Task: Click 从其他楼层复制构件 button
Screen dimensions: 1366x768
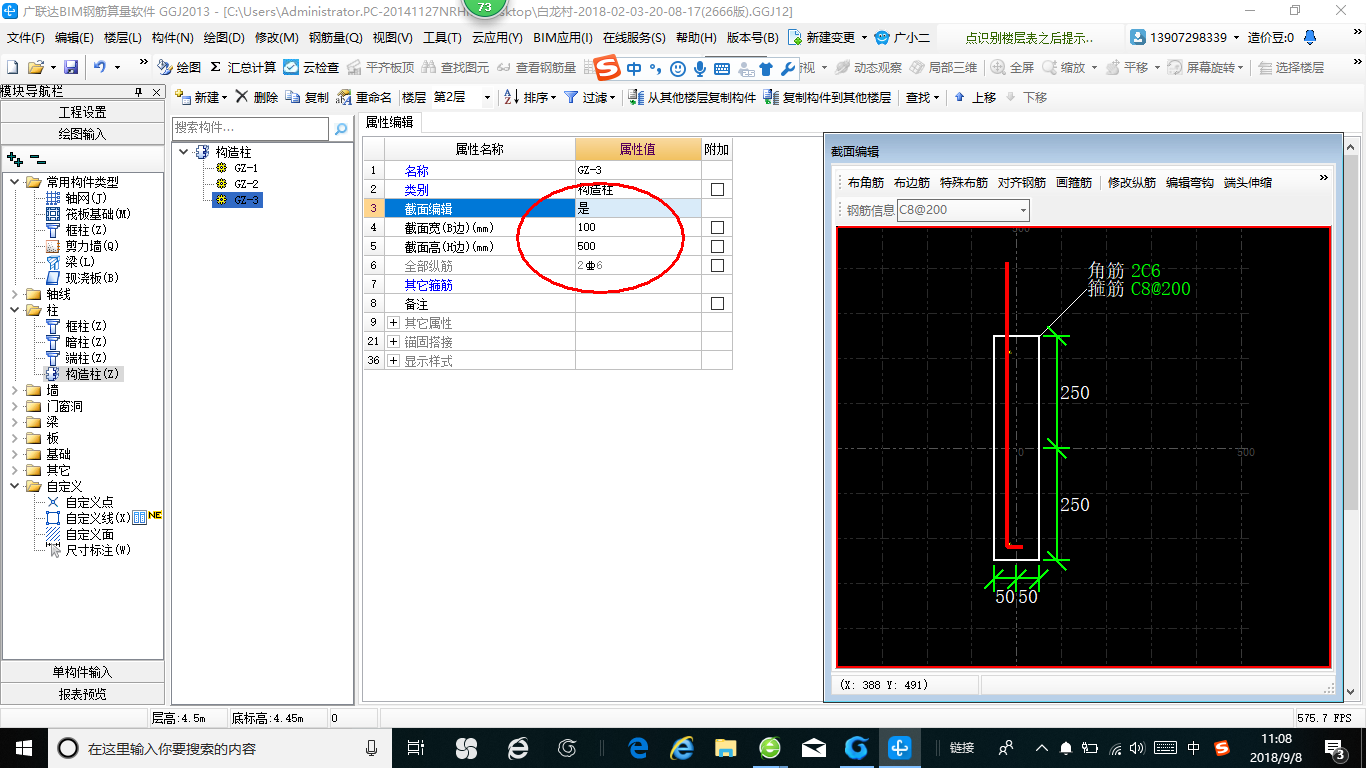Action: (693, 97)
